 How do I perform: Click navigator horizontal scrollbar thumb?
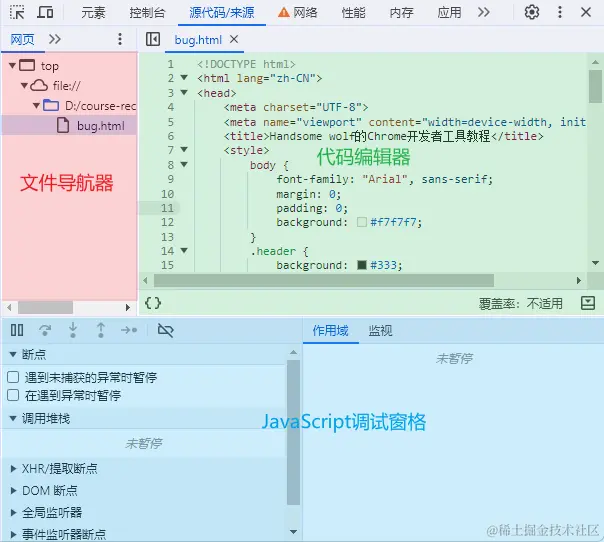45,307
